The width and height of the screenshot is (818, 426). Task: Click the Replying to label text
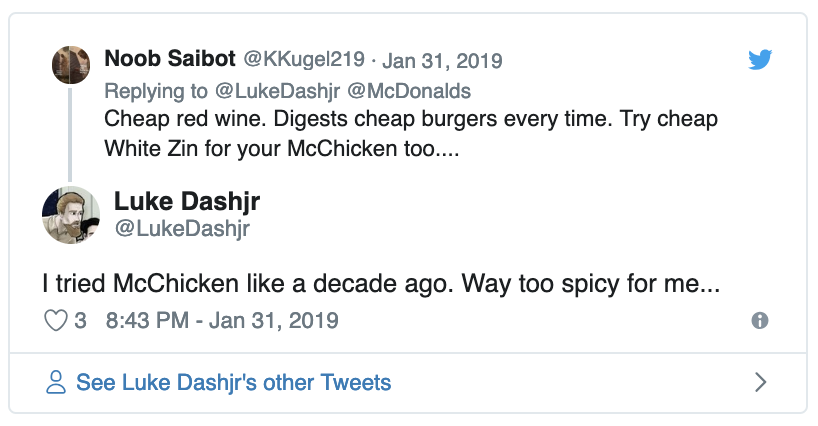click(156, 91)
